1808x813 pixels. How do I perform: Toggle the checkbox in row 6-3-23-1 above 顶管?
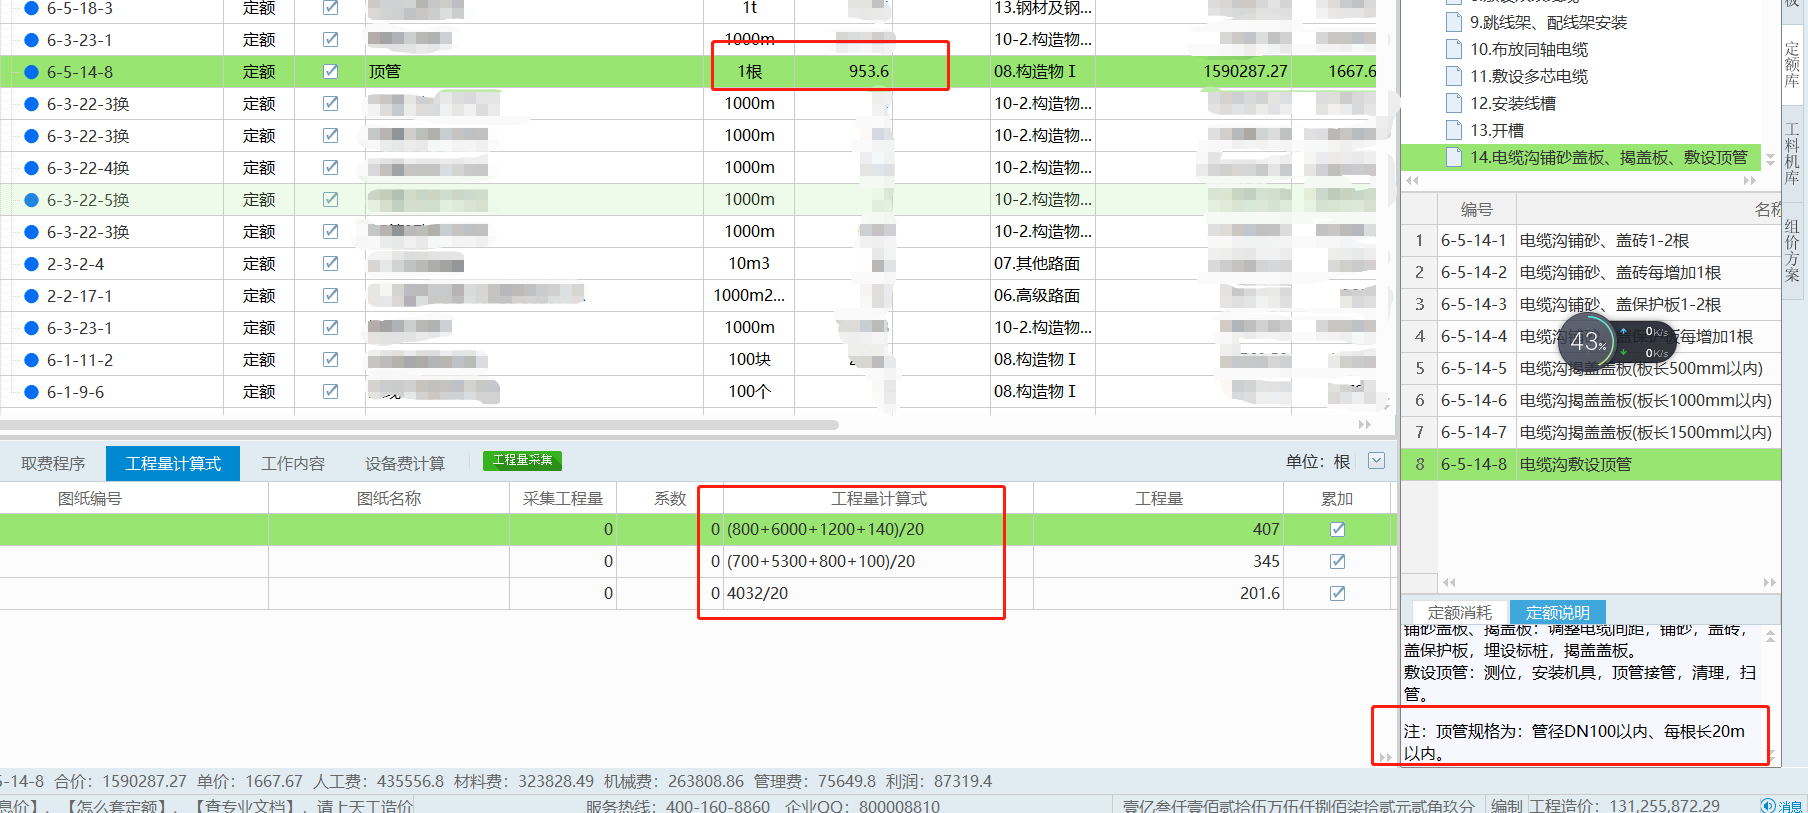coord(331,40)
